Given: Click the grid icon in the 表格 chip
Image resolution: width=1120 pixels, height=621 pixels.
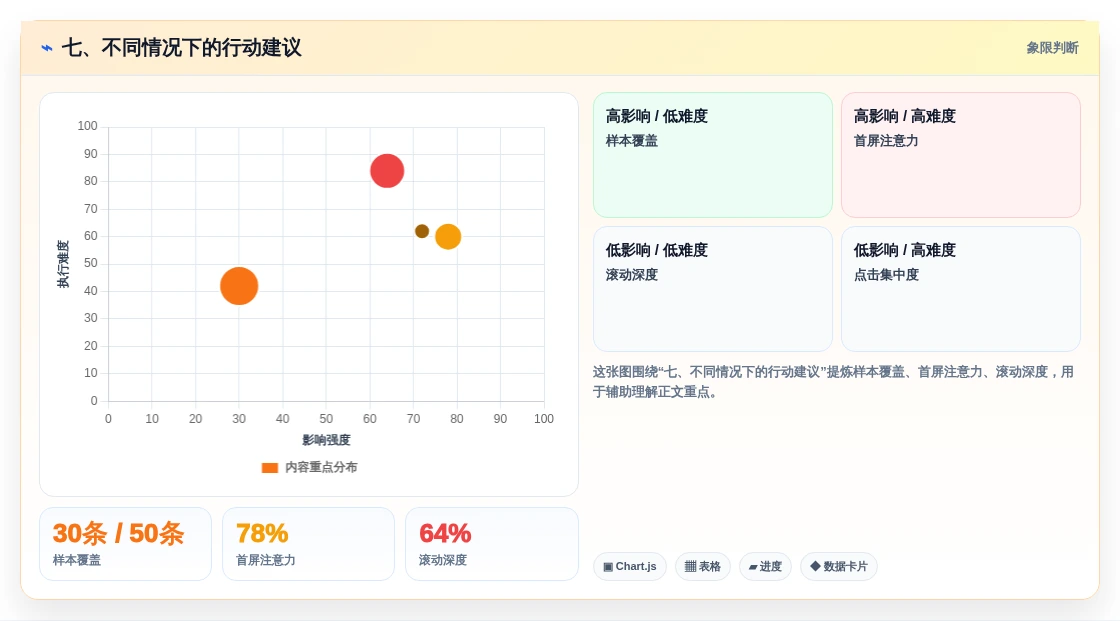Looking at the screenshot, I should pyautogui.click(x=690, y=567).
